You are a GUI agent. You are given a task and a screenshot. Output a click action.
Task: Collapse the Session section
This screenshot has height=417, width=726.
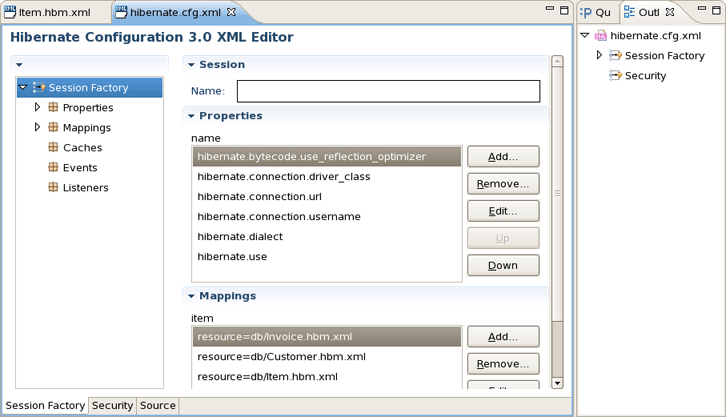pos(191,65)
